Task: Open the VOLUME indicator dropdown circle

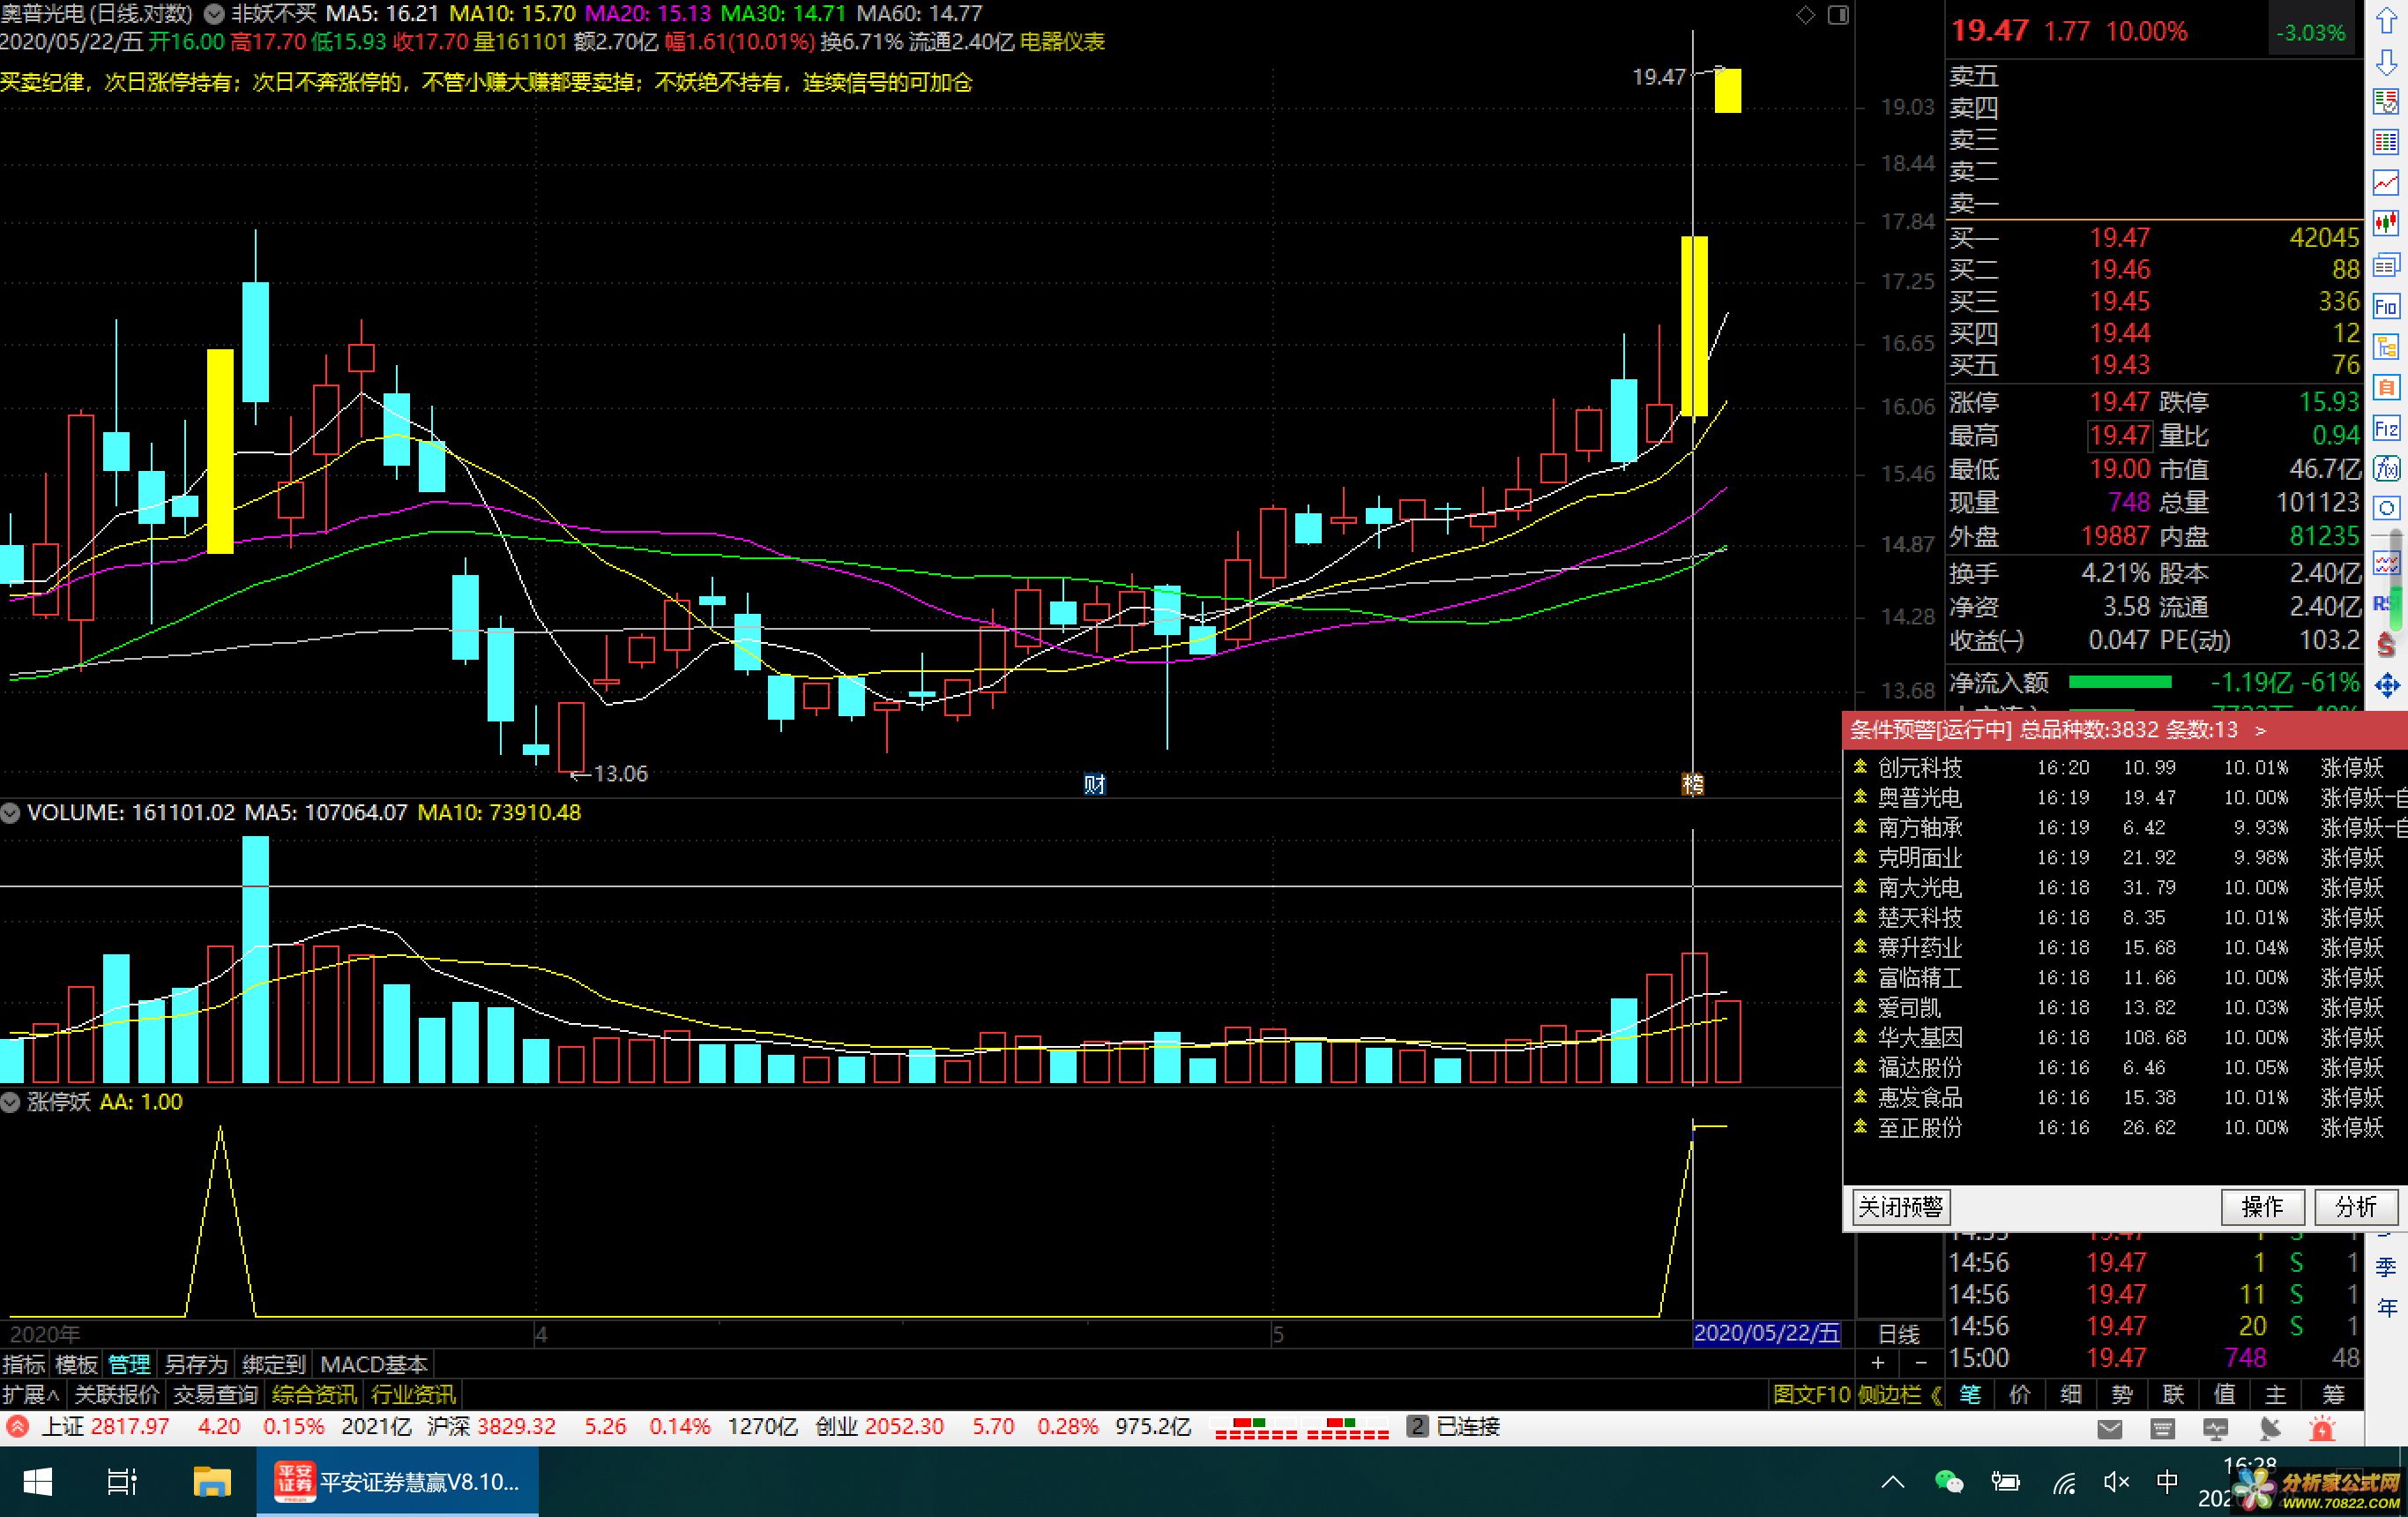Action: pos(11,813)
